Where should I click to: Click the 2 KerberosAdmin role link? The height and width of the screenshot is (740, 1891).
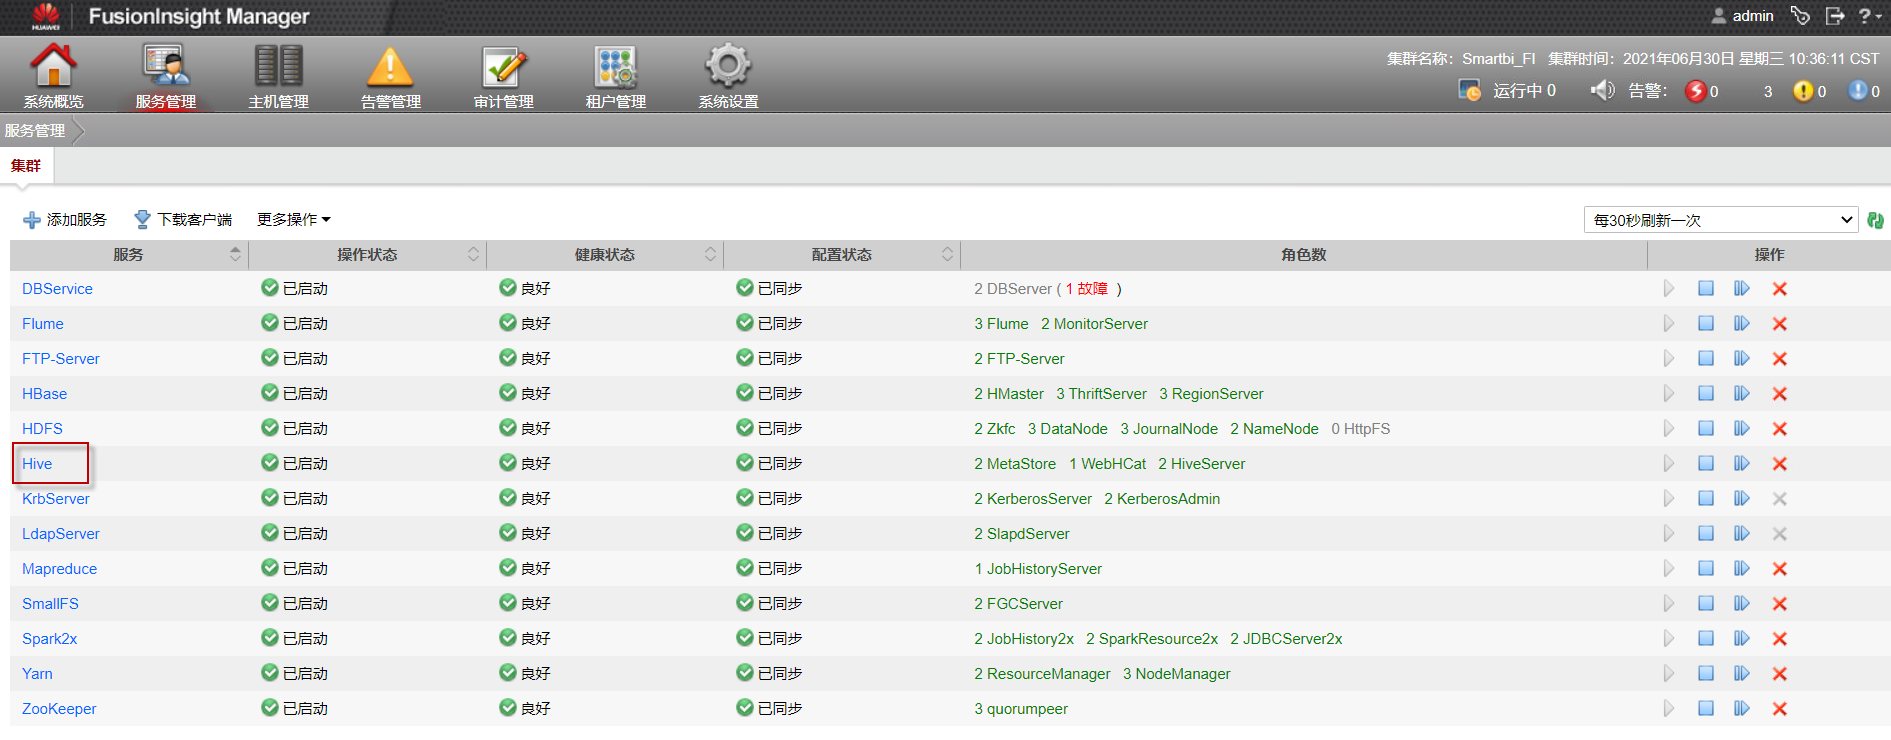coord(1162,499)
